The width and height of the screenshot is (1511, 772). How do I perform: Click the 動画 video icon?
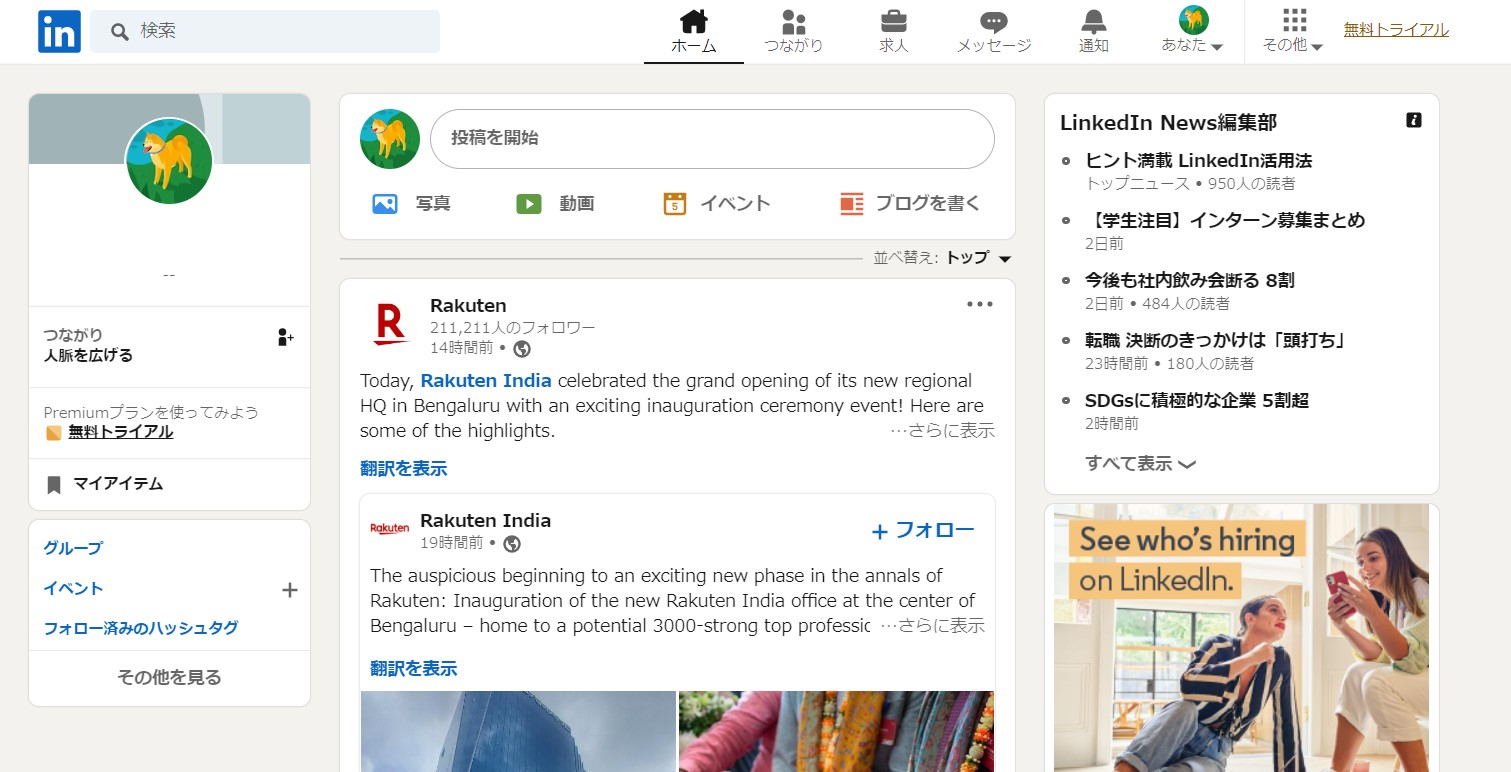[529, 204]
